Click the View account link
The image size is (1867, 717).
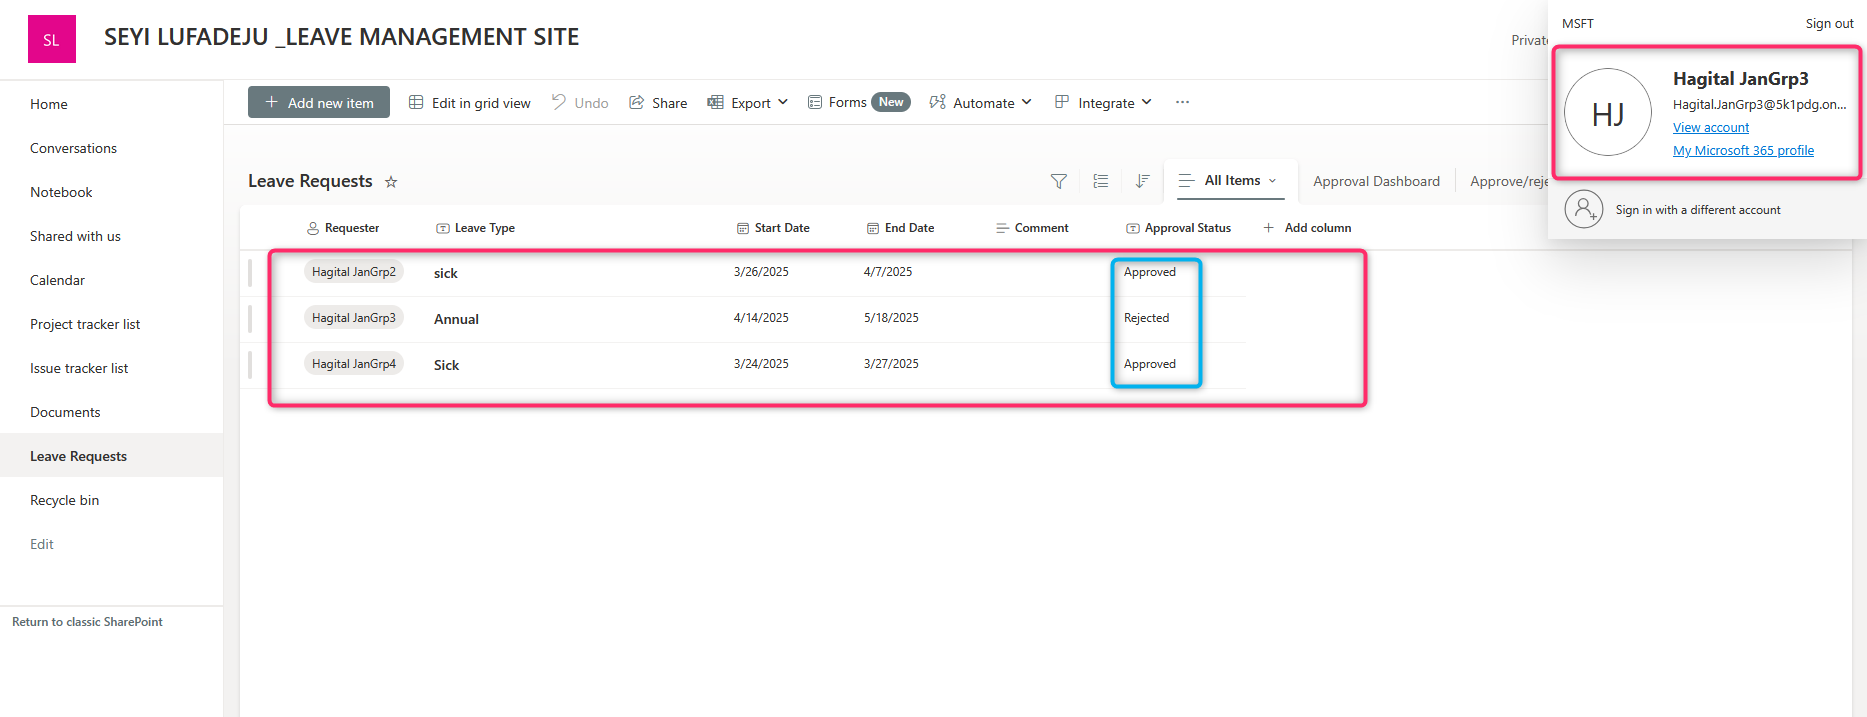tap(1710, 128)
